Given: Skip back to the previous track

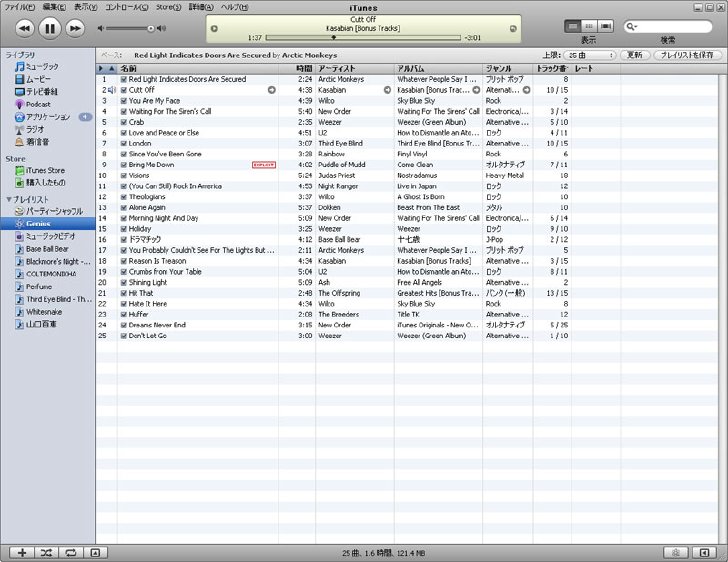Looking at the screenshot, I should coord(25,28).
